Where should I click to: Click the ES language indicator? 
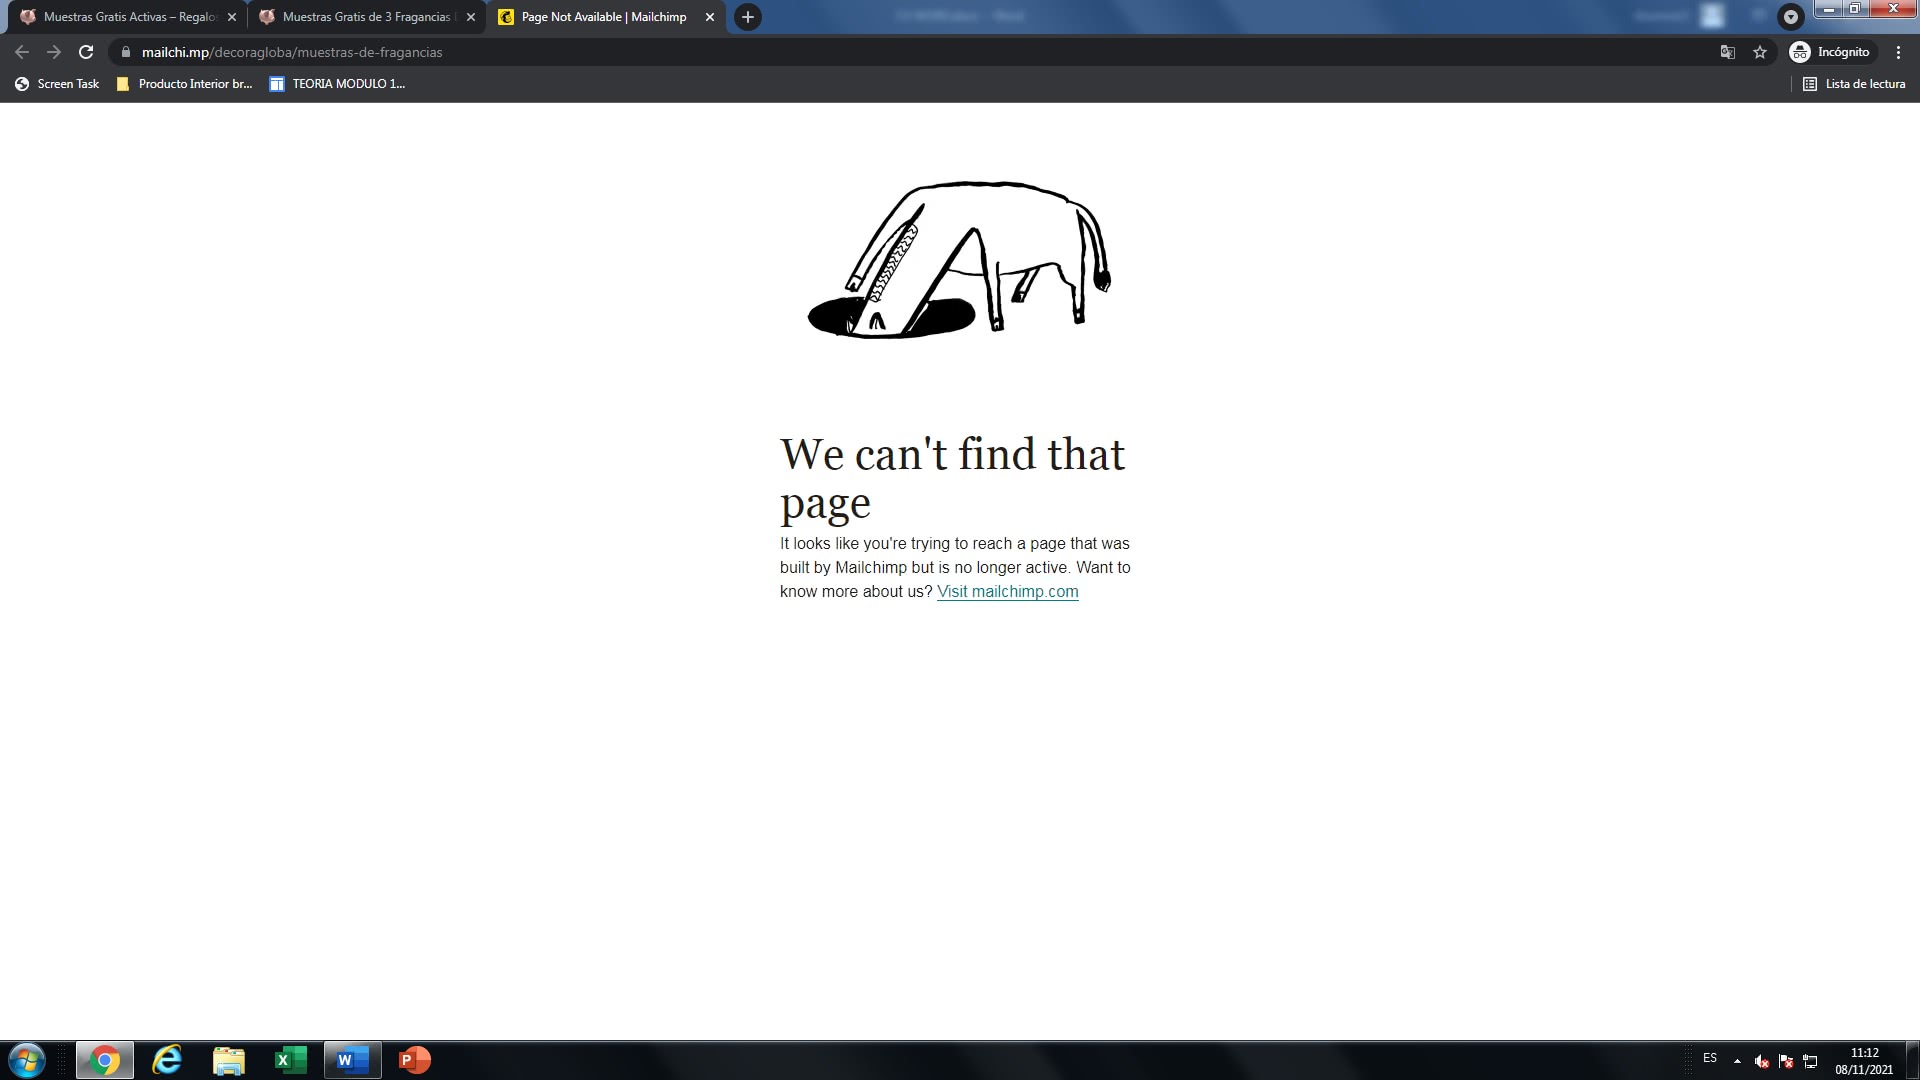pyautogui.click(x=1710, y=1058)
